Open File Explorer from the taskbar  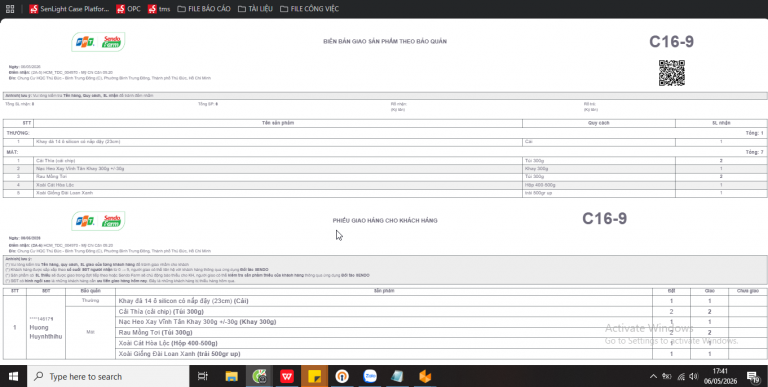pyautogui.click(x=231, y=376)
